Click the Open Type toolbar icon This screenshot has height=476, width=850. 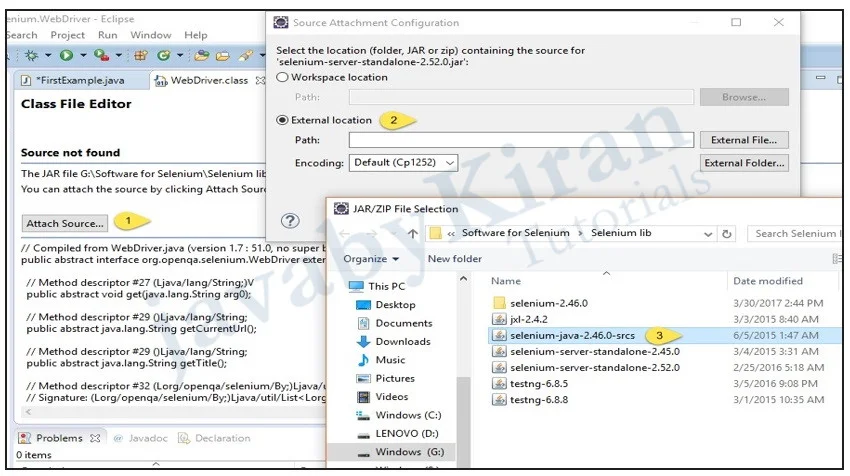tap(202, 55)
